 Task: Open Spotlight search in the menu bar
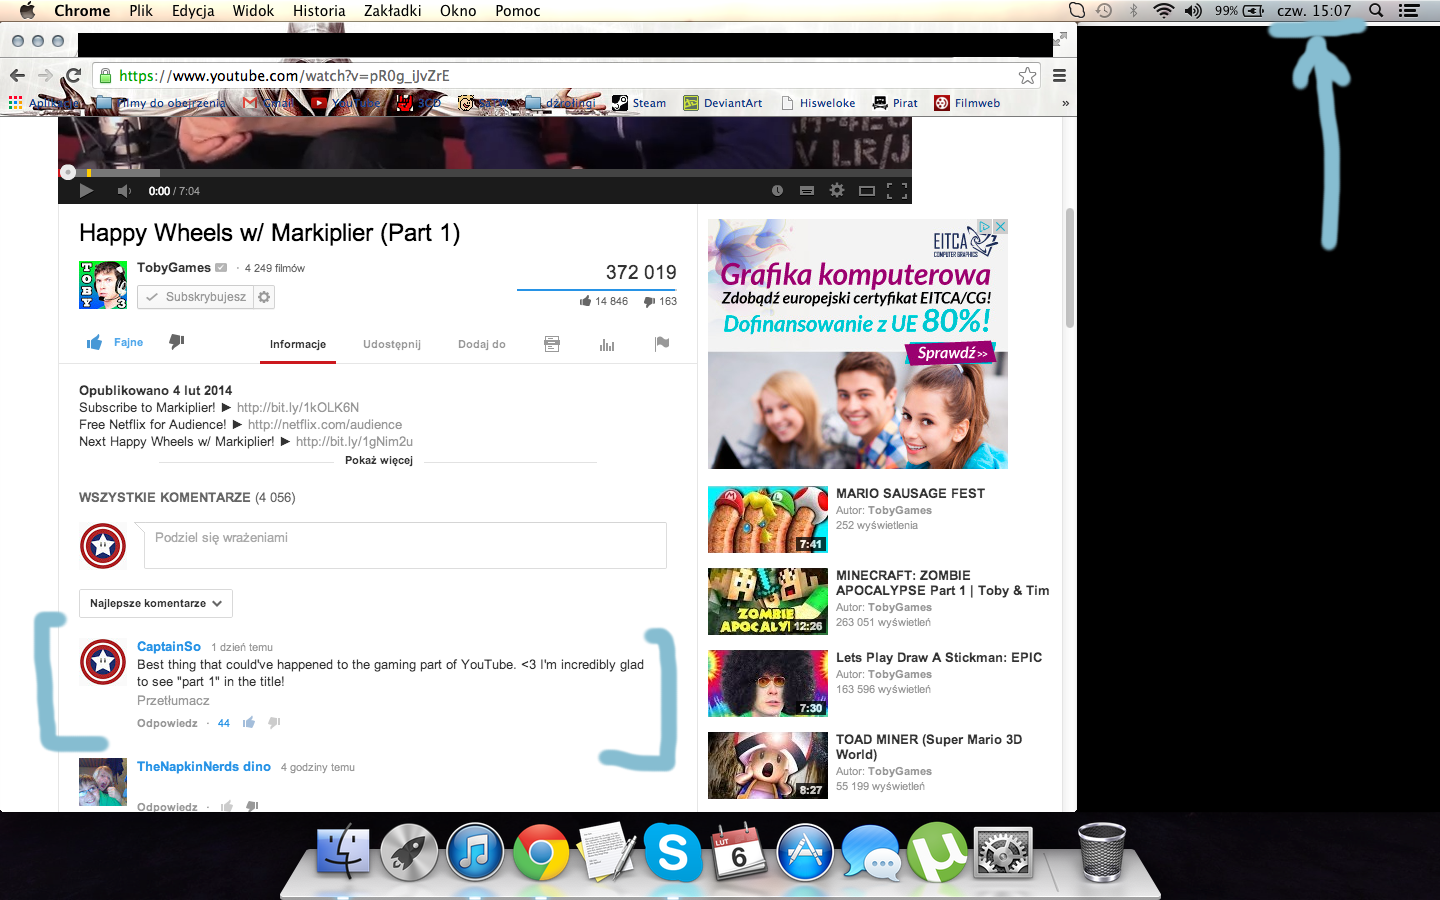point(1376,11)
